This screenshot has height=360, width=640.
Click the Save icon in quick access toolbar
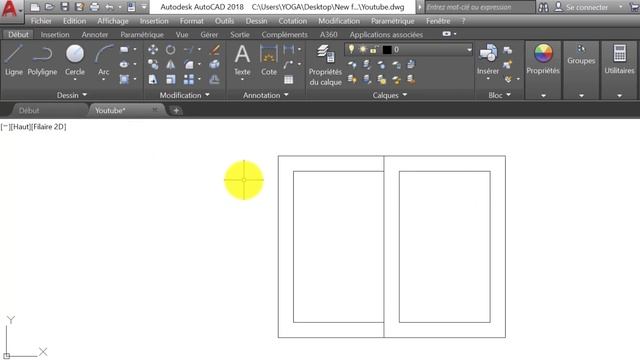point(64,7)
